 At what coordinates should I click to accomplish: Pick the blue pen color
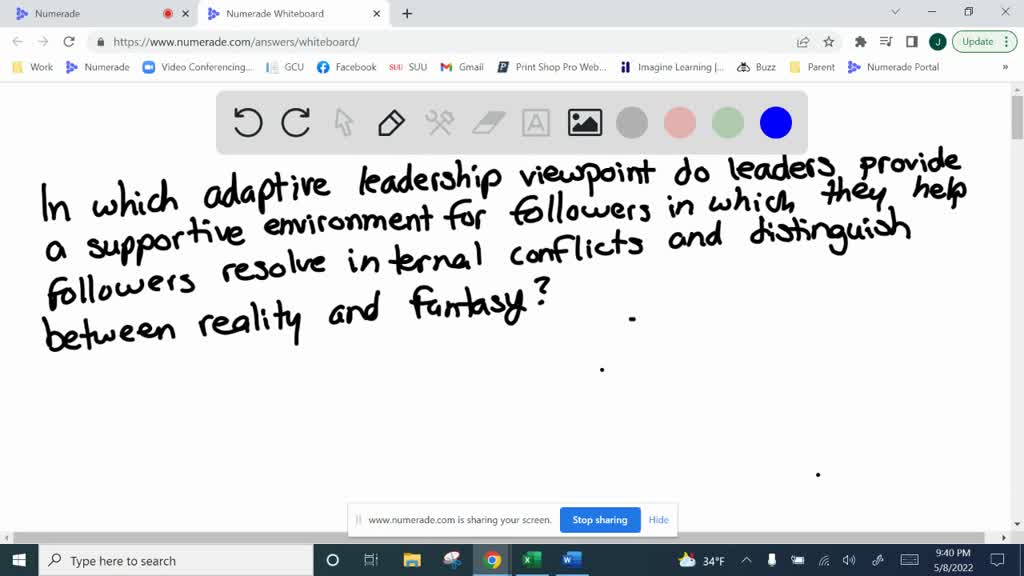pos(776,123)
